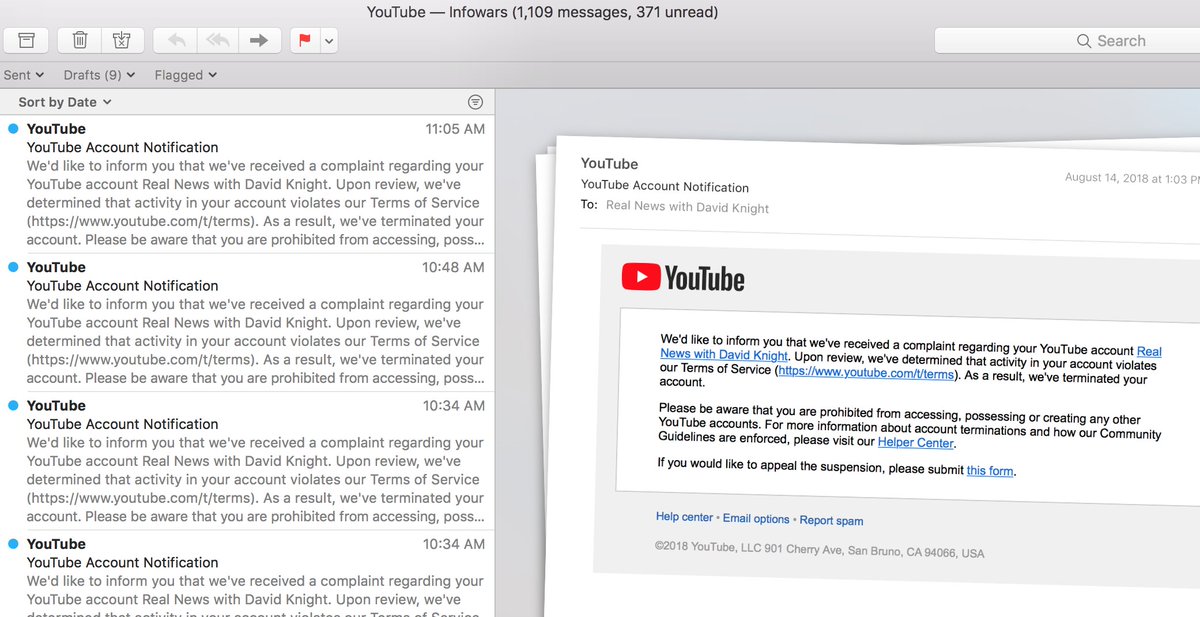The image size is (1200, 617).
Task: Open the YouTube message from 10:48 AM
Action: click(247, 322)
